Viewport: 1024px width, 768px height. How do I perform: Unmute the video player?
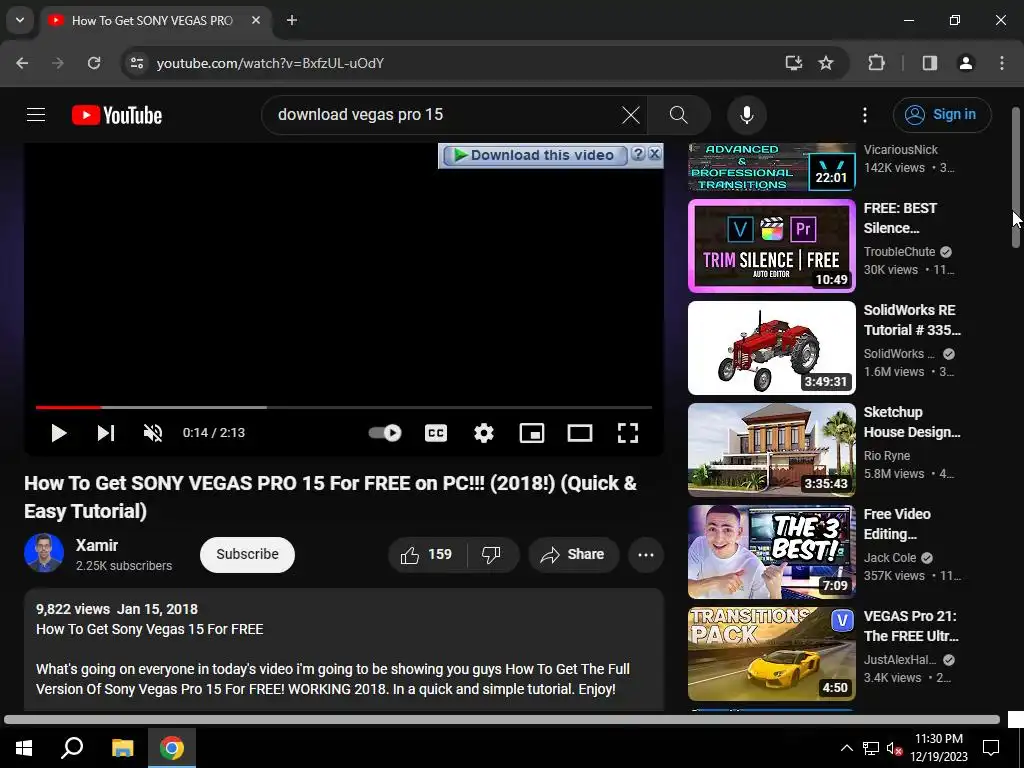tap(153, 433)
